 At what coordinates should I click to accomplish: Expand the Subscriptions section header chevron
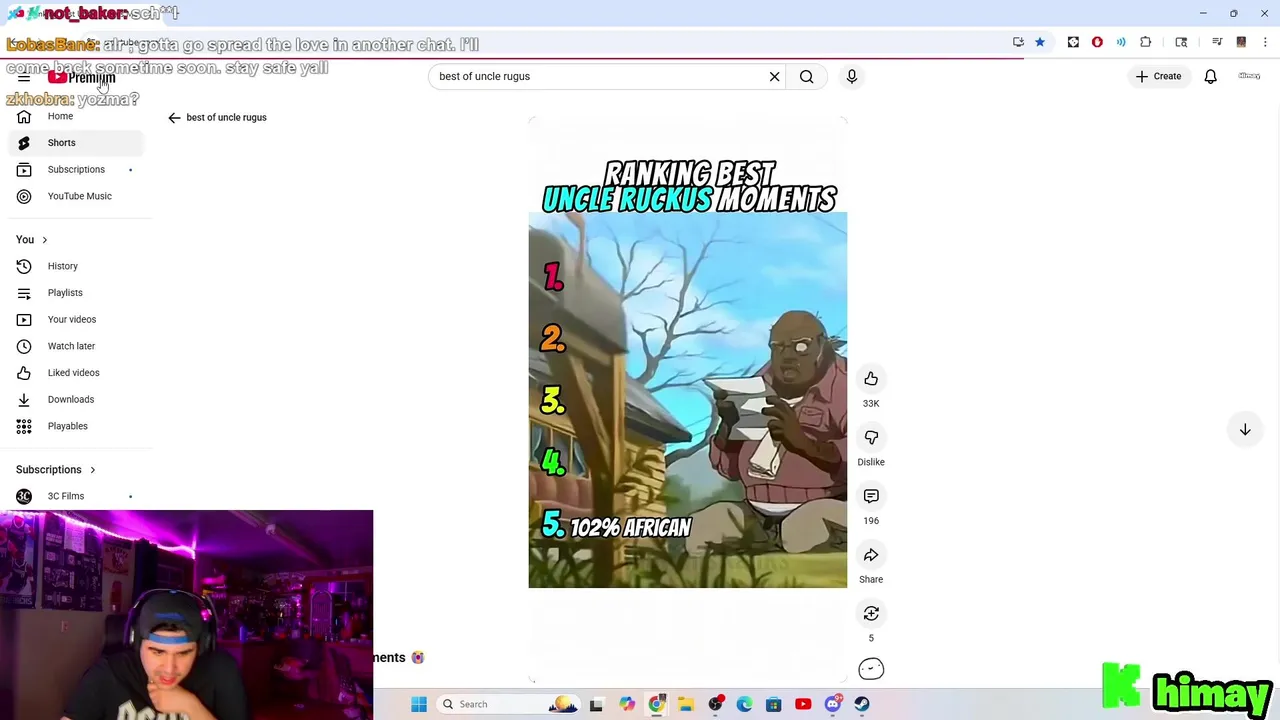point(92,470)
